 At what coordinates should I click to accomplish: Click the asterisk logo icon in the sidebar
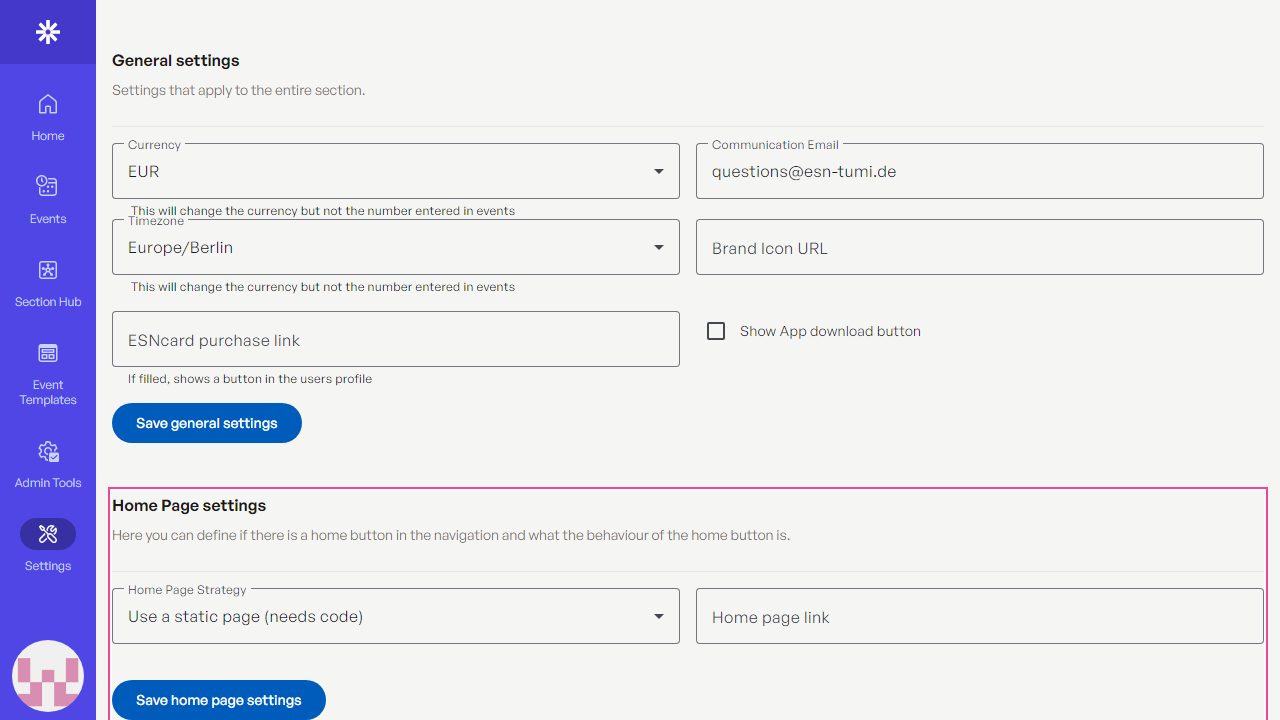click(47, 32)
